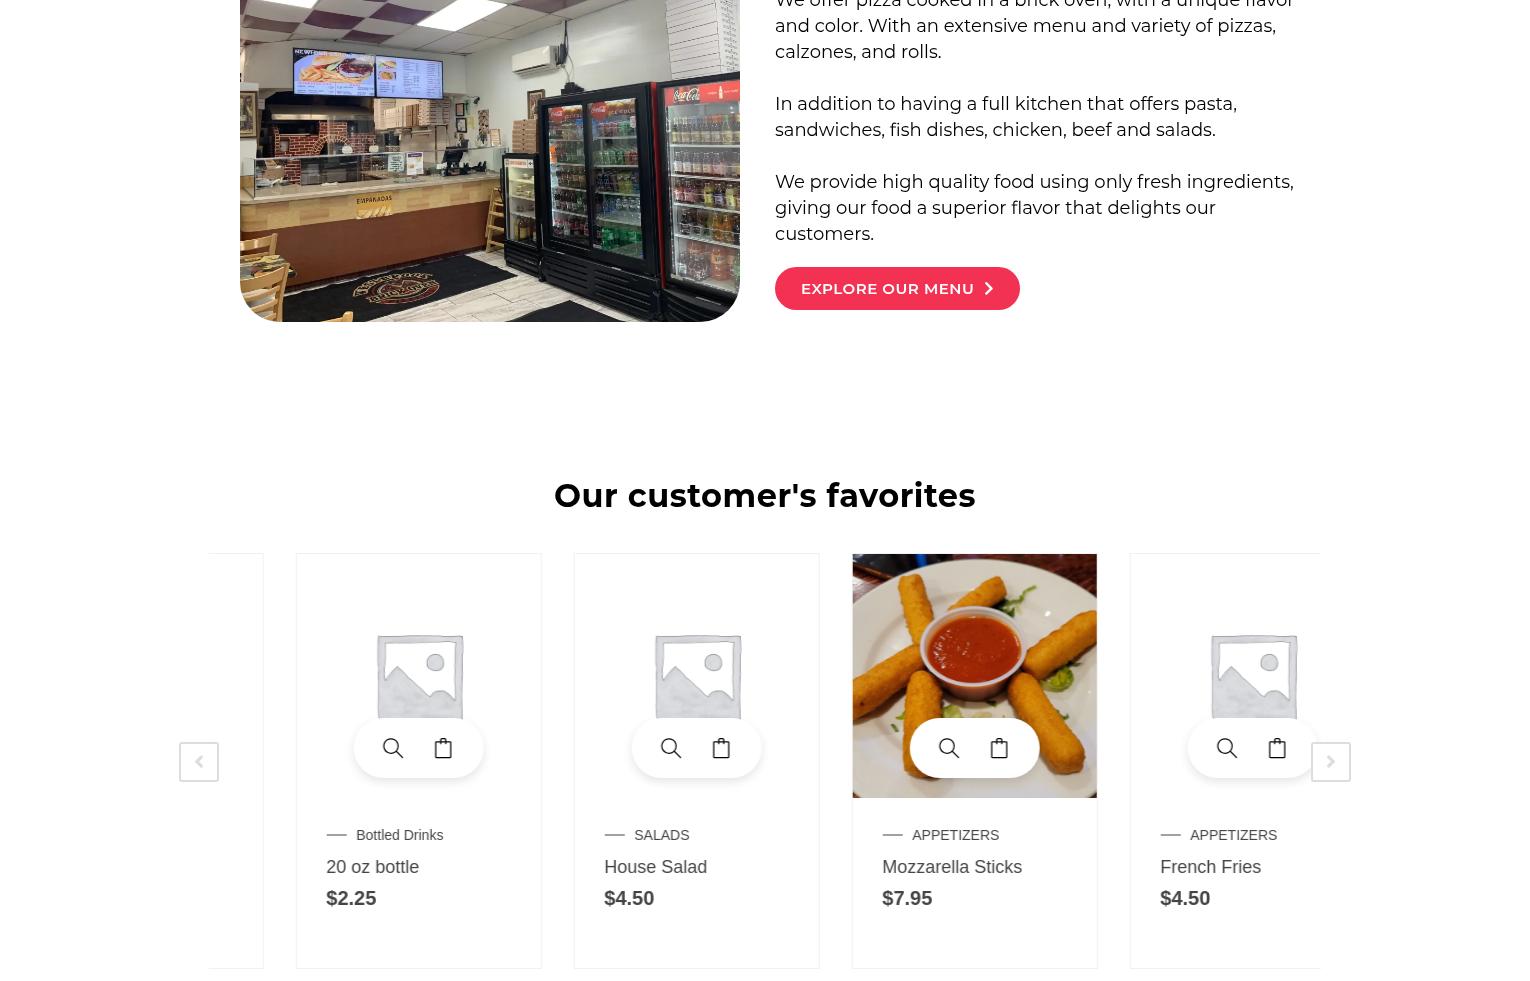
Task: Open the House Salad product title
Action: [x=655, y=867]
